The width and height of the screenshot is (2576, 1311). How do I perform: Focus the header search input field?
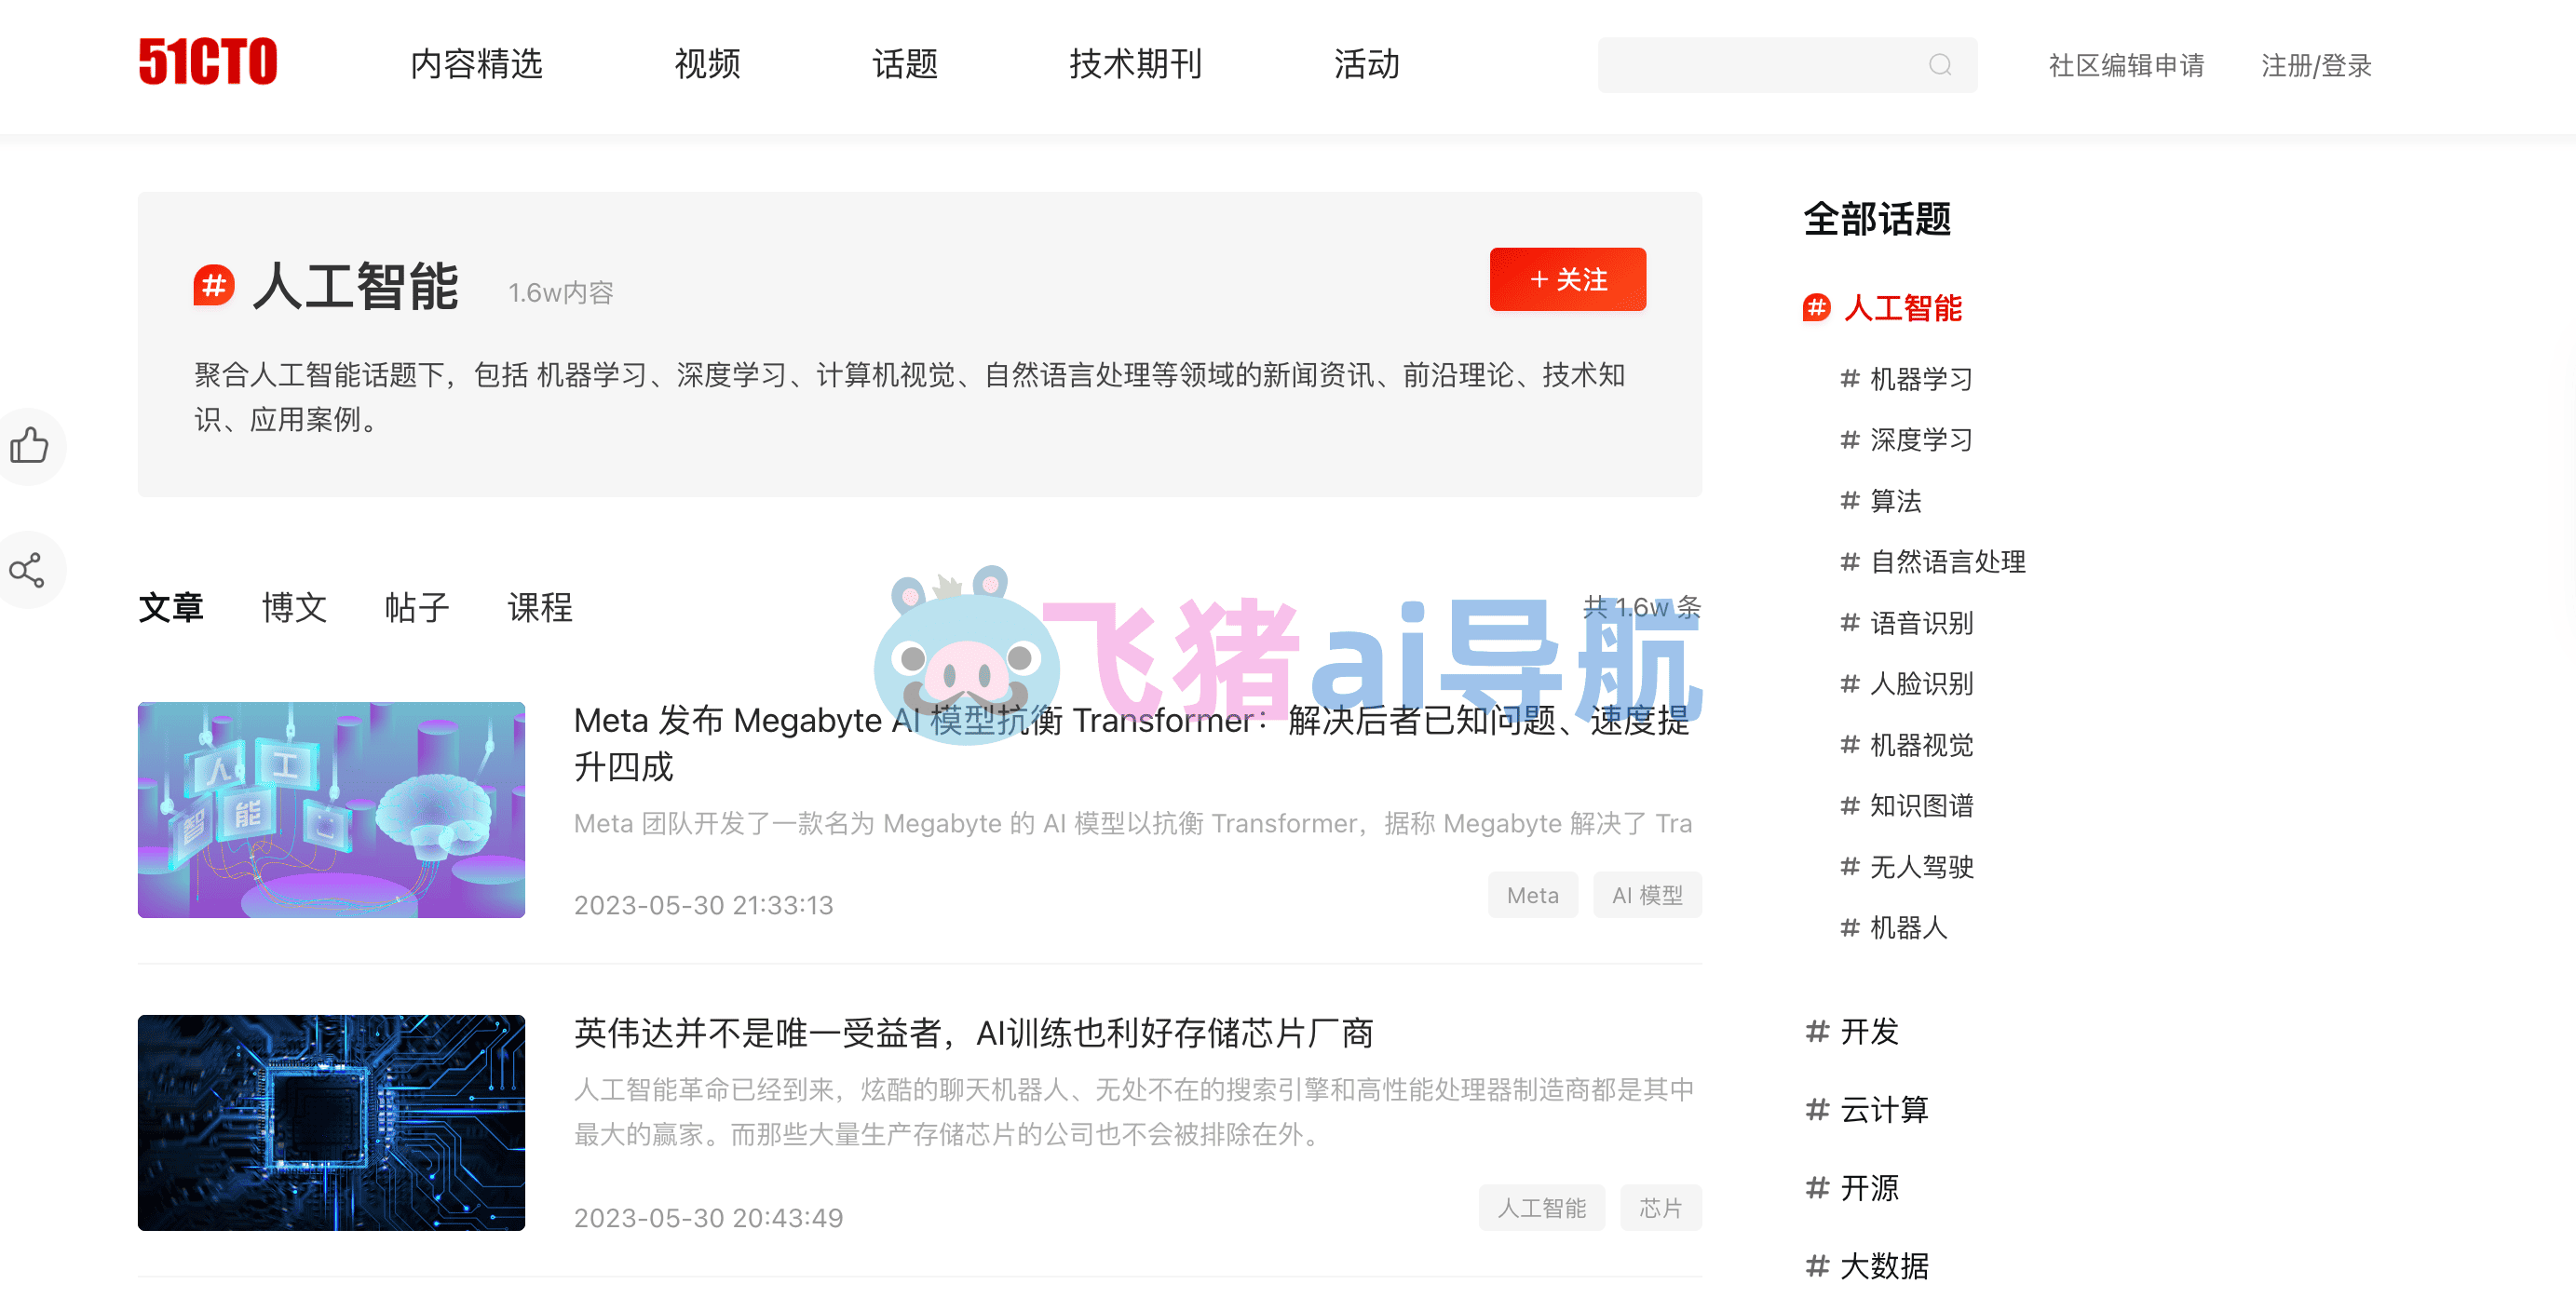coord(1786,65)
